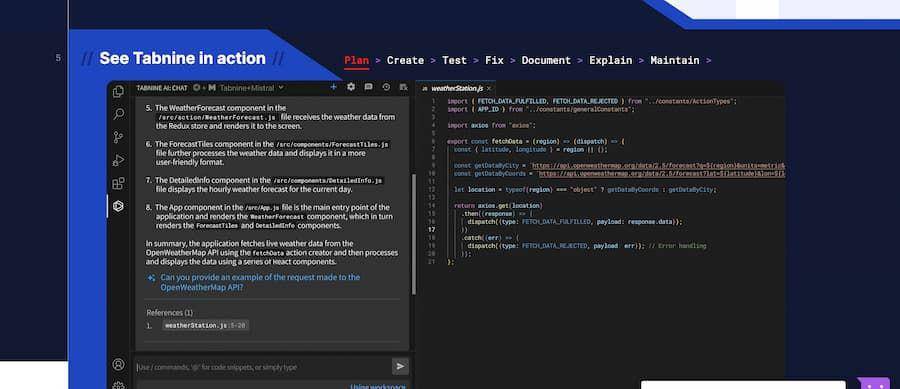Open the Run and Debug icon
Viewport: 900px width, 389px height.
pyautogui.click(x=118, y=160)
